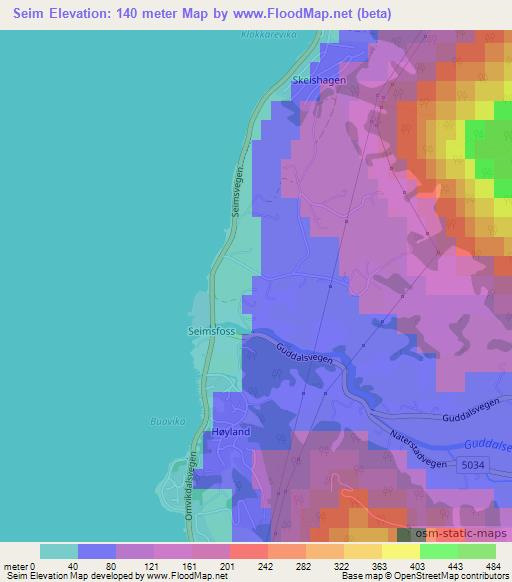This screenshot has height=582, width=512.
Task: Select the 242-282 meter orange legend swatch
Action: point(287,552)
